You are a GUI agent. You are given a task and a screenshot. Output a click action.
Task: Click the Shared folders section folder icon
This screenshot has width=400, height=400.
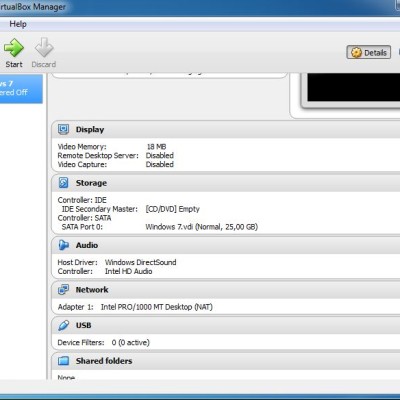tap(63, 361)
